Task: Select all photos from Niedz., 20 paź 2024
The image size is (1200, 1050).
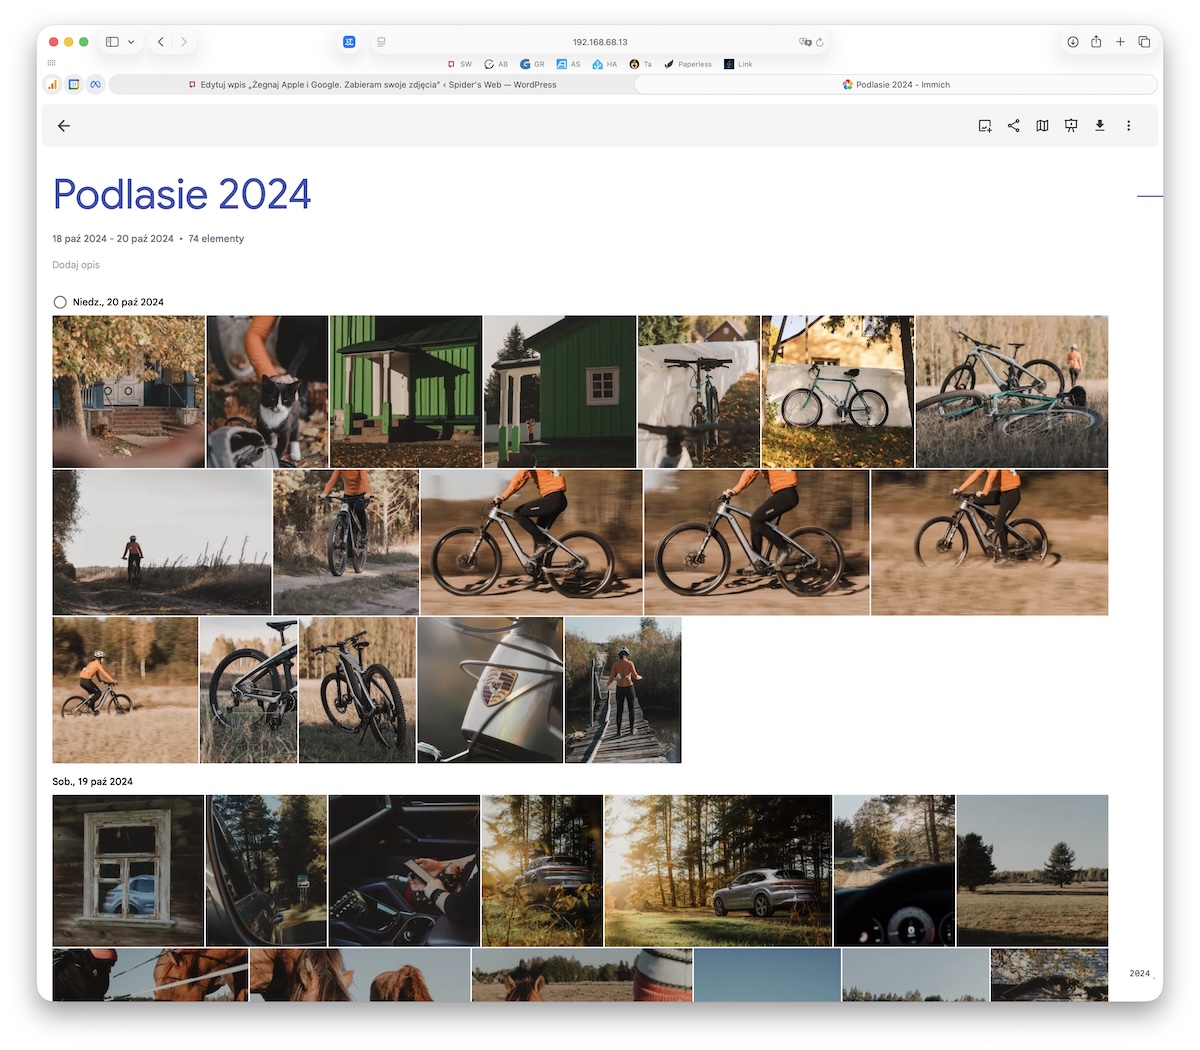Action: tap(60, 302)
